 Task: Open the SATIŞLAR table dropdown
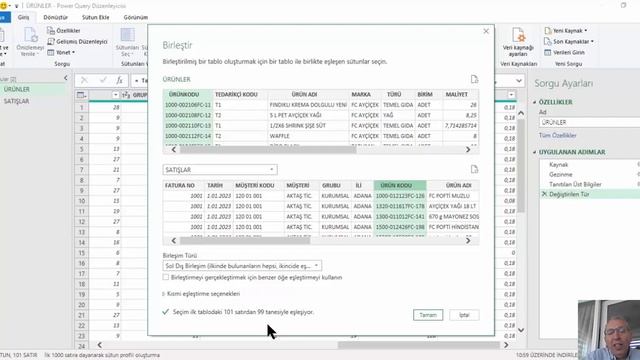point(220,170)
